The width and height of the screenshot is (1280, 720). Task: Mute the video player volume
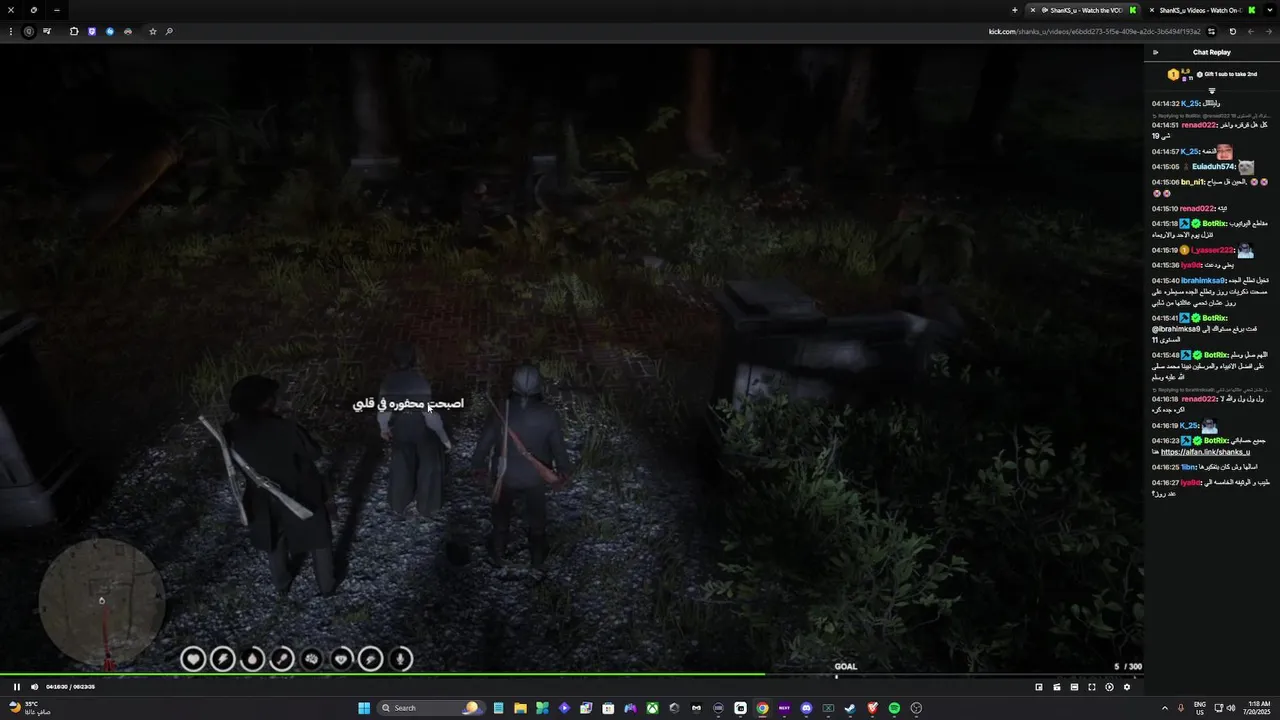click(34, 687)
